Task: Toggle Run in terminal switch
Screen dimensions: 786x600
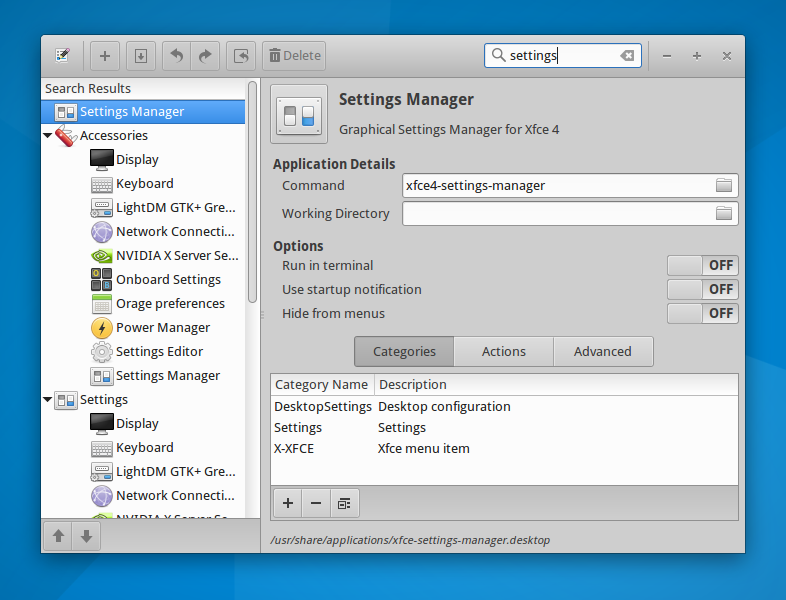Action: click(x=703, y=266)
